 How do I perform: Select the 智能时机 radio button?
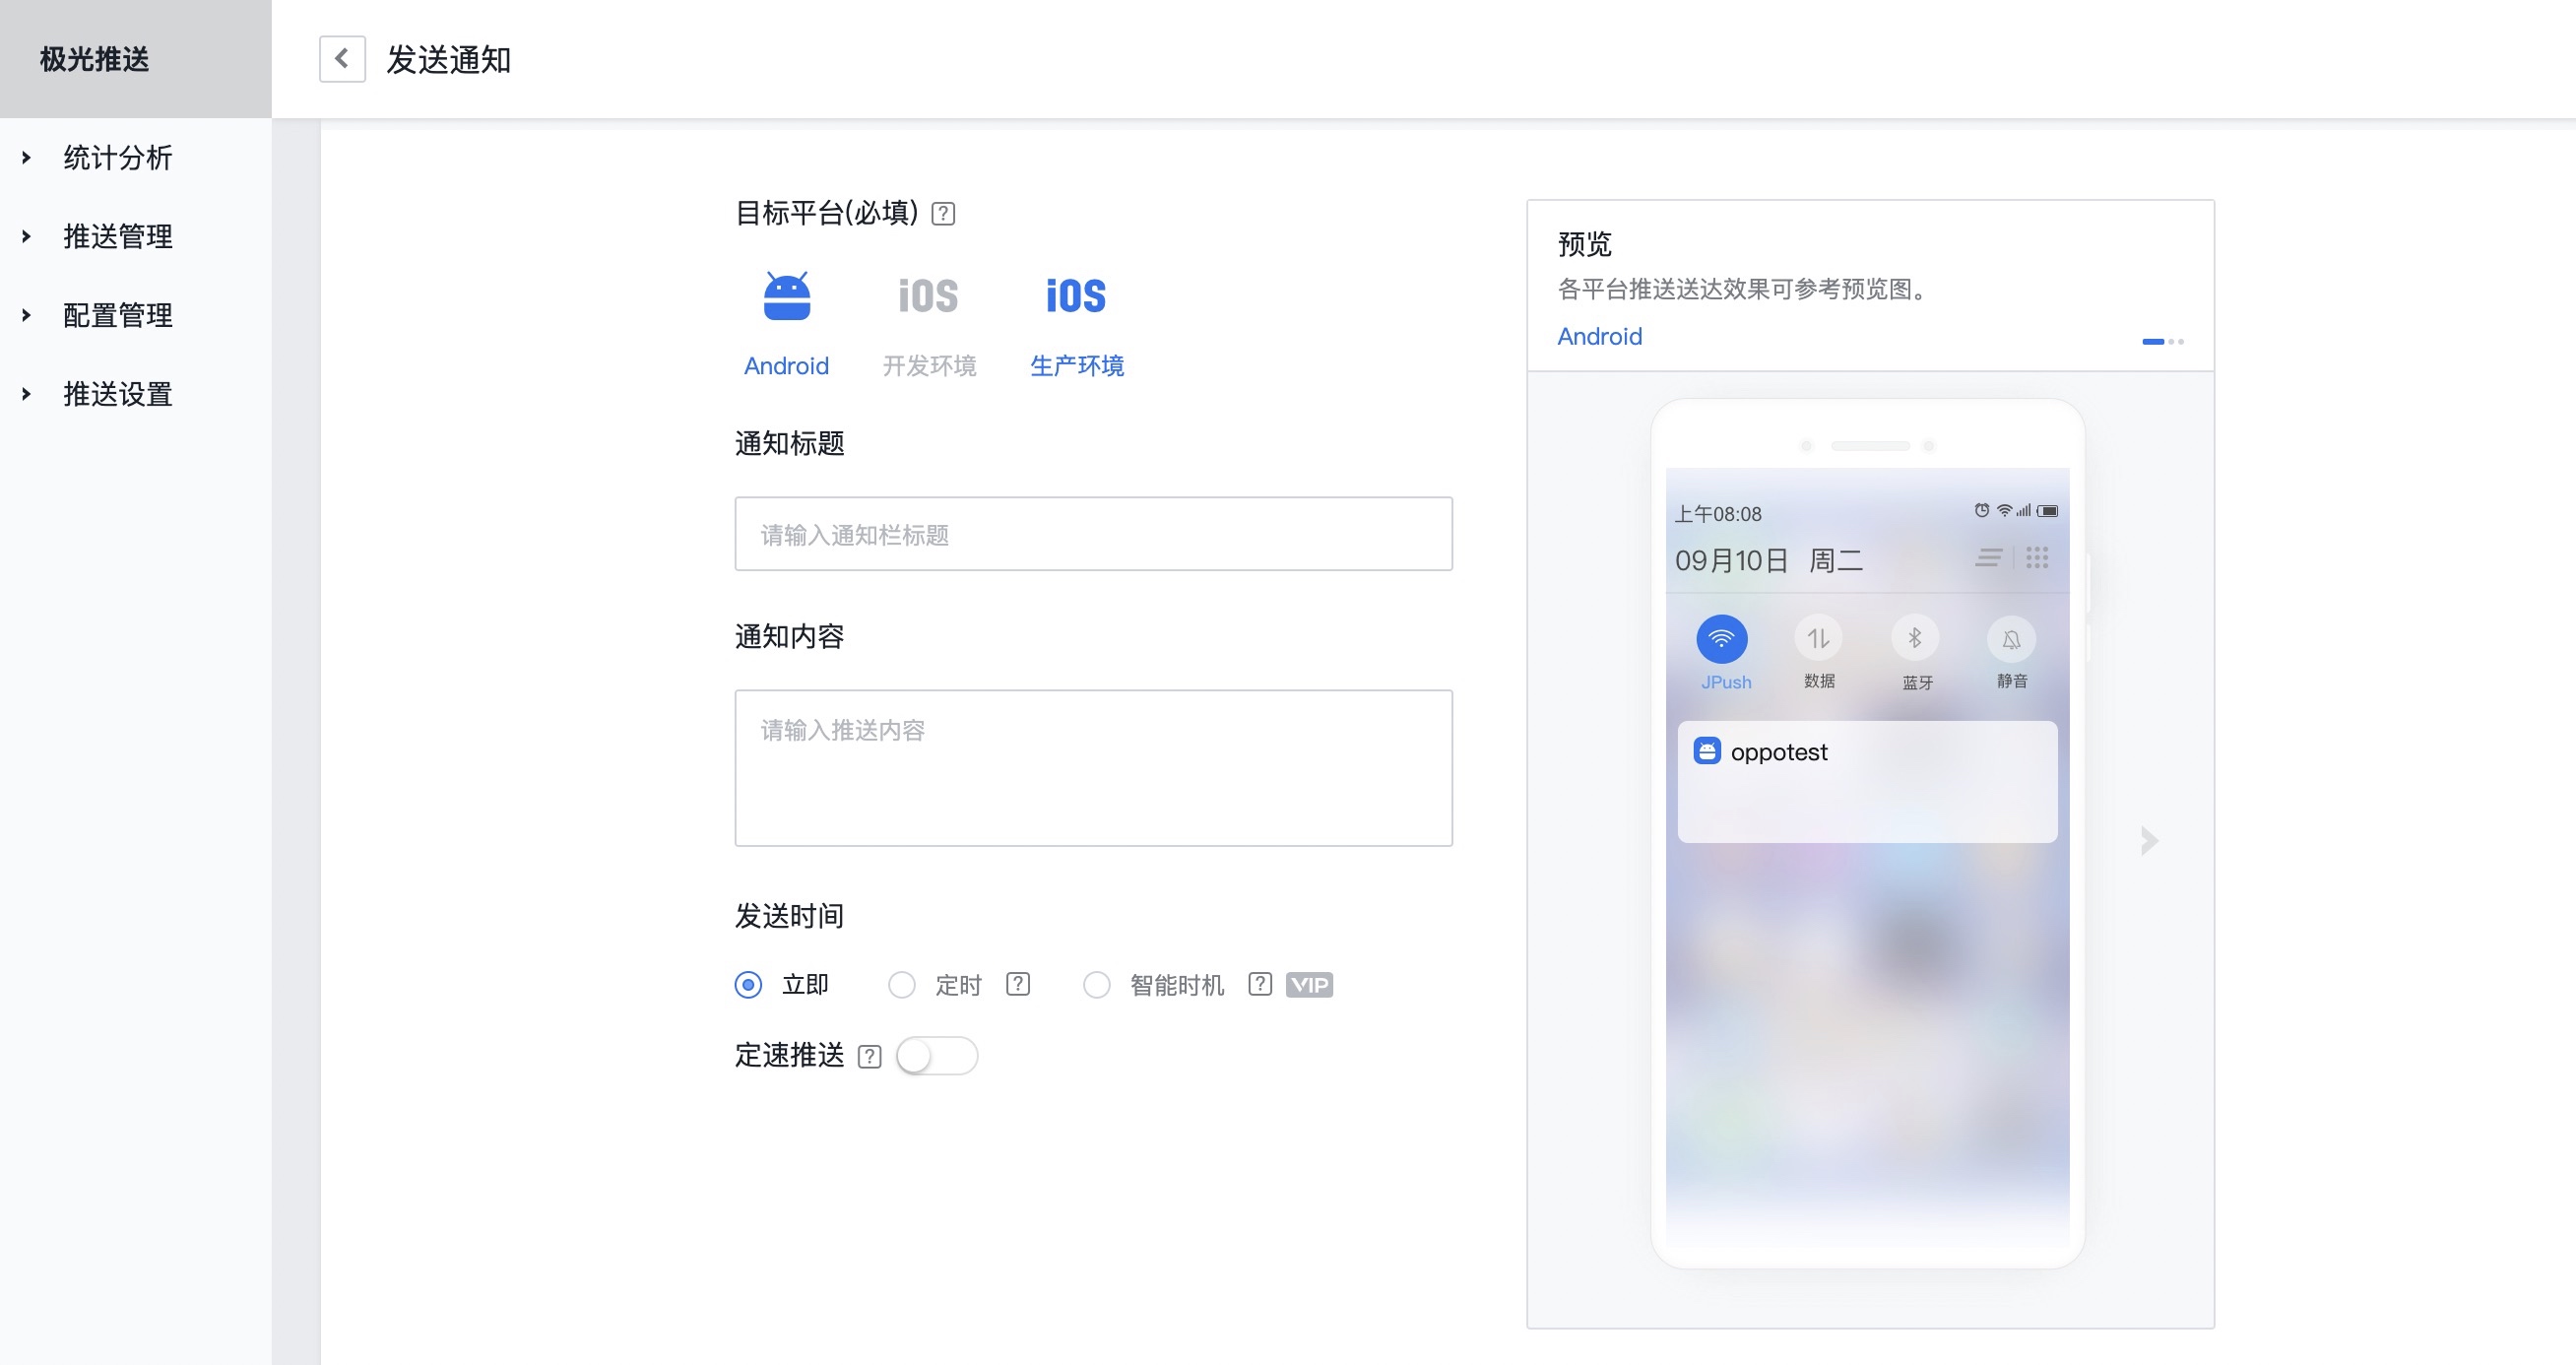[1097, 985]
